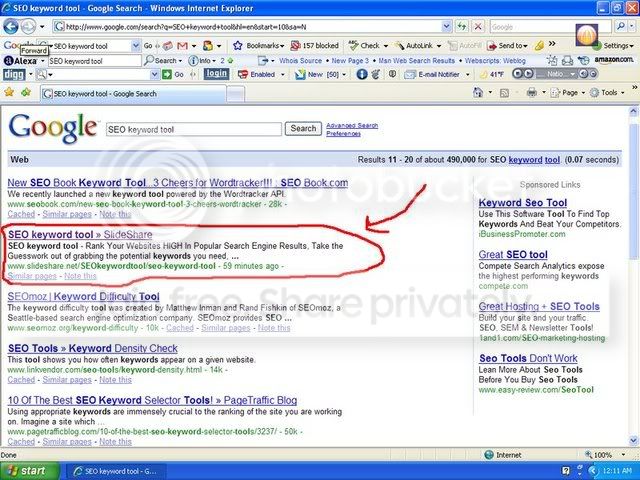Open the SEOmoz Keyword Difficulty Tool result
640x480 pixels.
point(83,296)
